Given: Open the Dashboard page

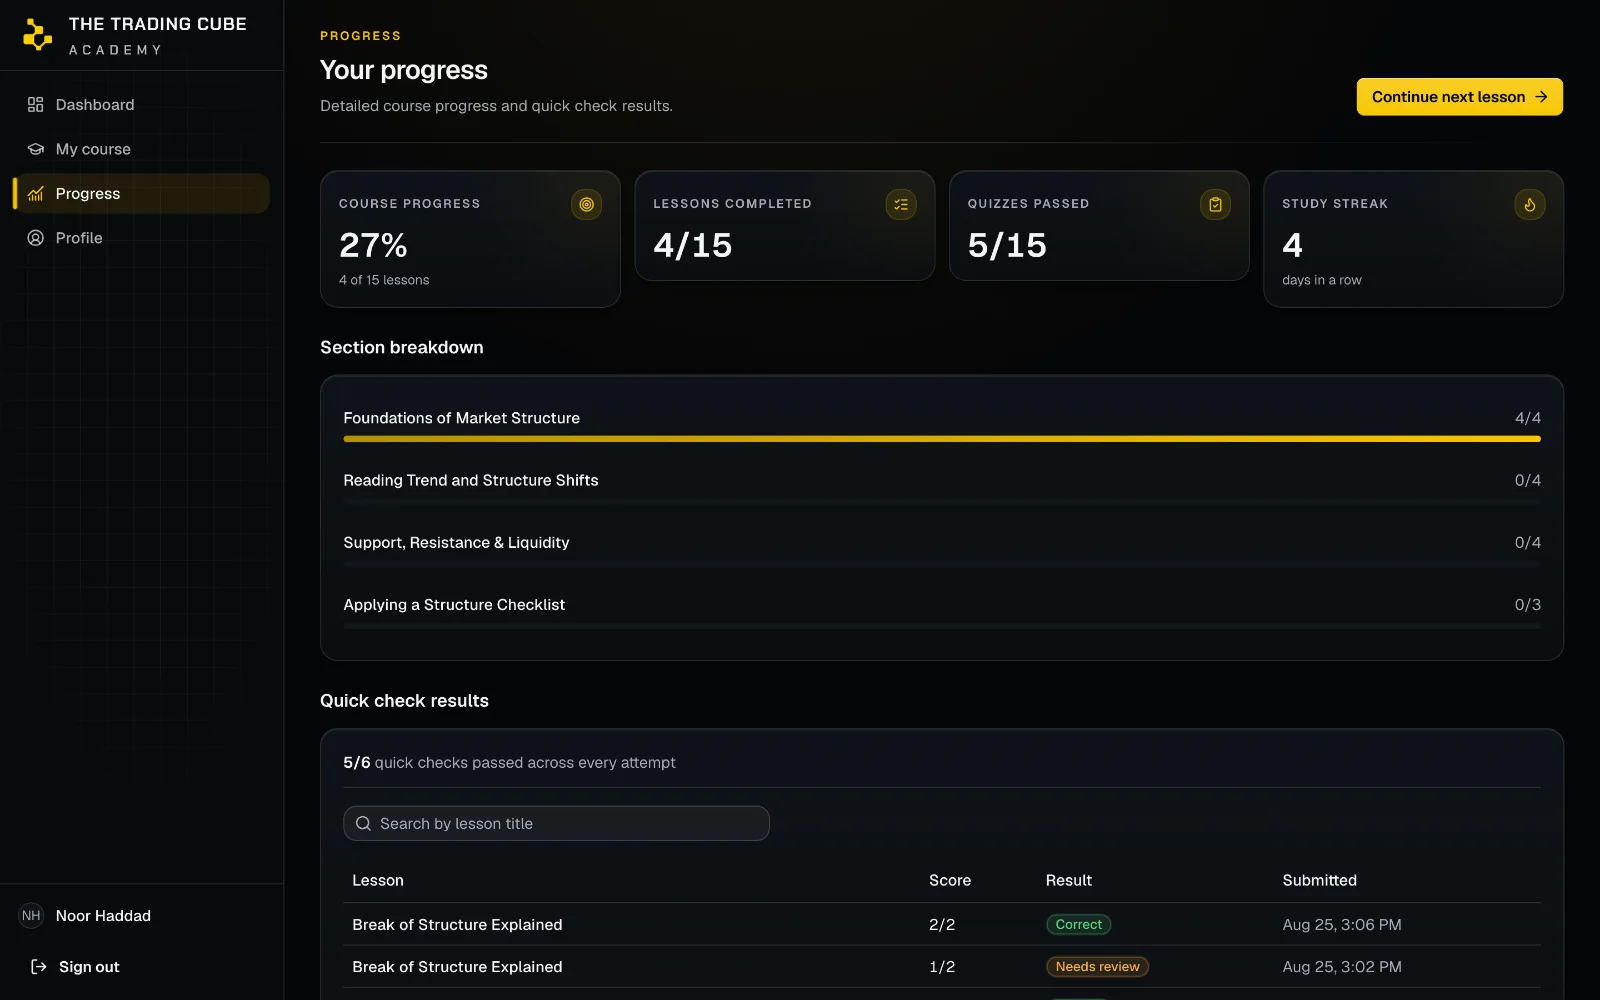Looking at the screenshot, I should click(x=141, y=105).
